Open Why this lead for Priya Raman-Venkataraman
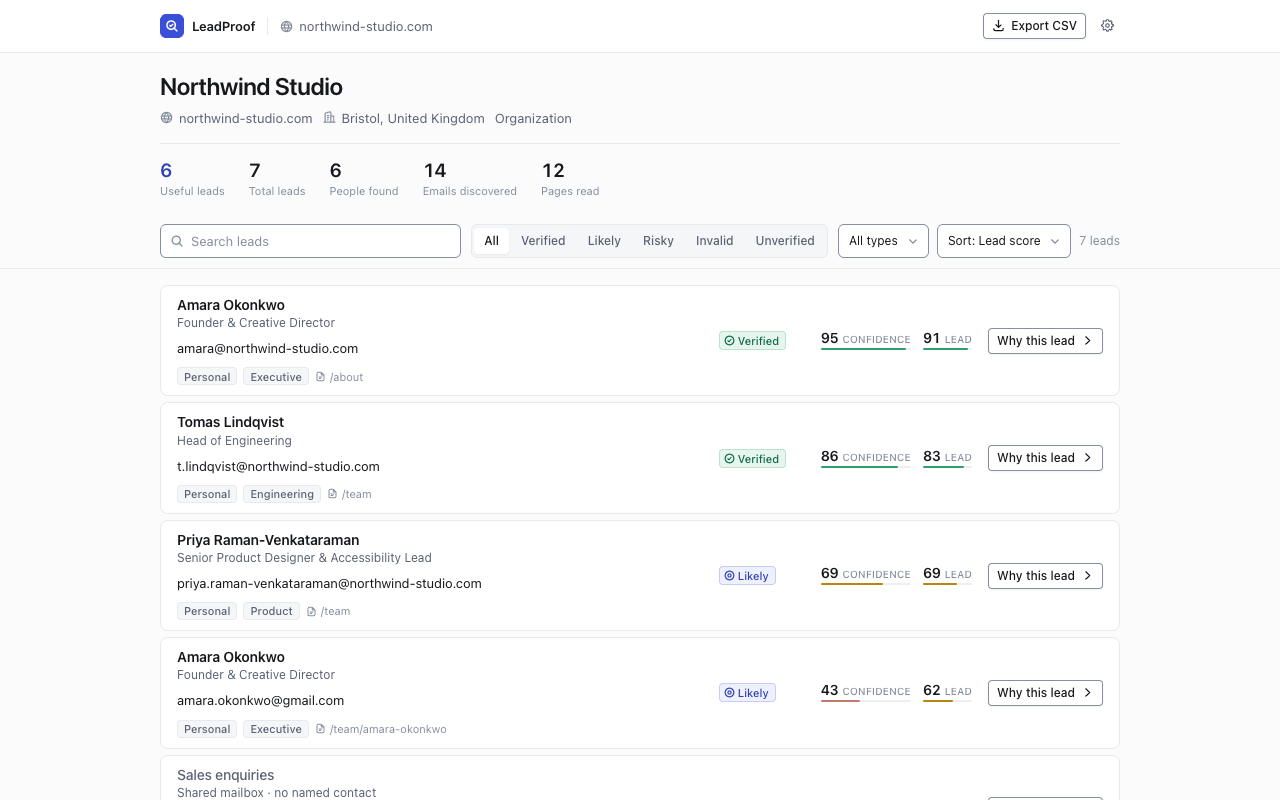Viewport: 1280px width, 800px height. coord(1045,576)
